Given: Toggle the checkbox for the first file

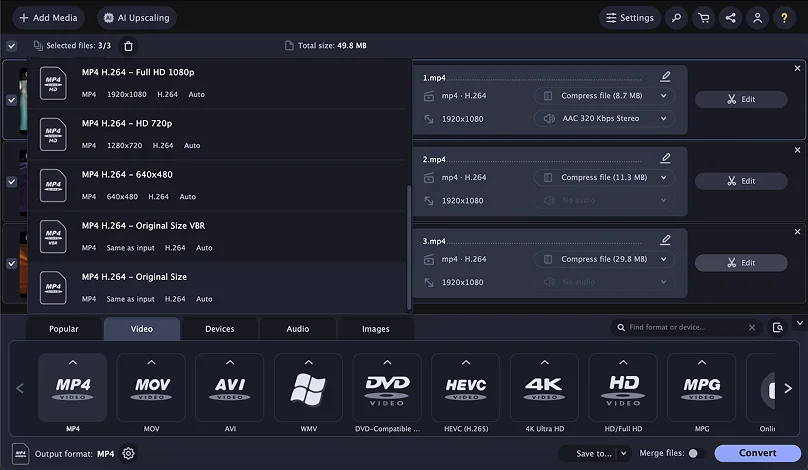Looking at the screenshot, I should (12, 100).
